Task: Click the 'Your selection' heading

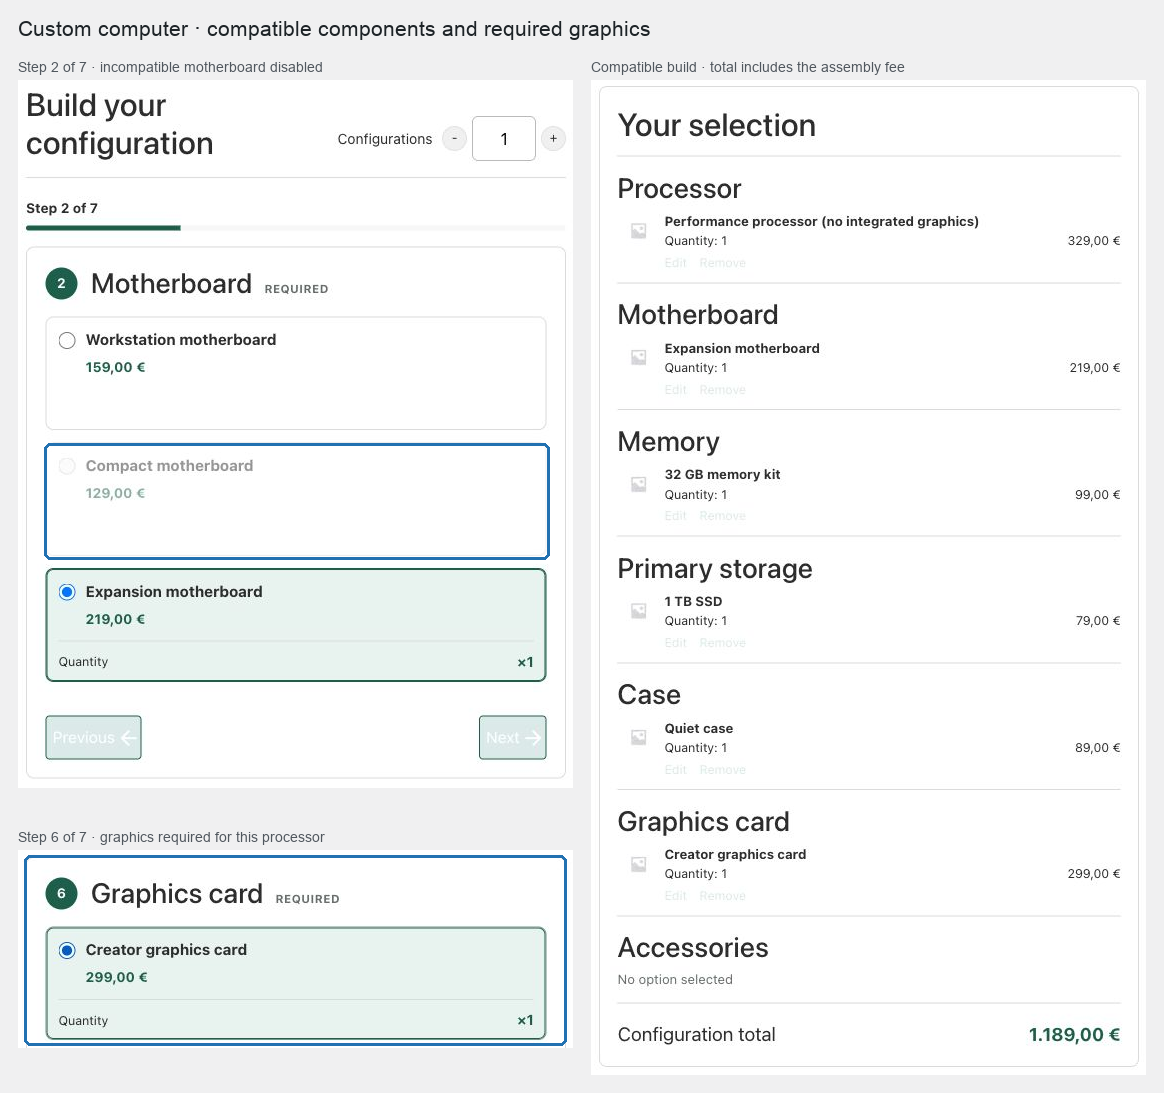Action: (716, 125)
